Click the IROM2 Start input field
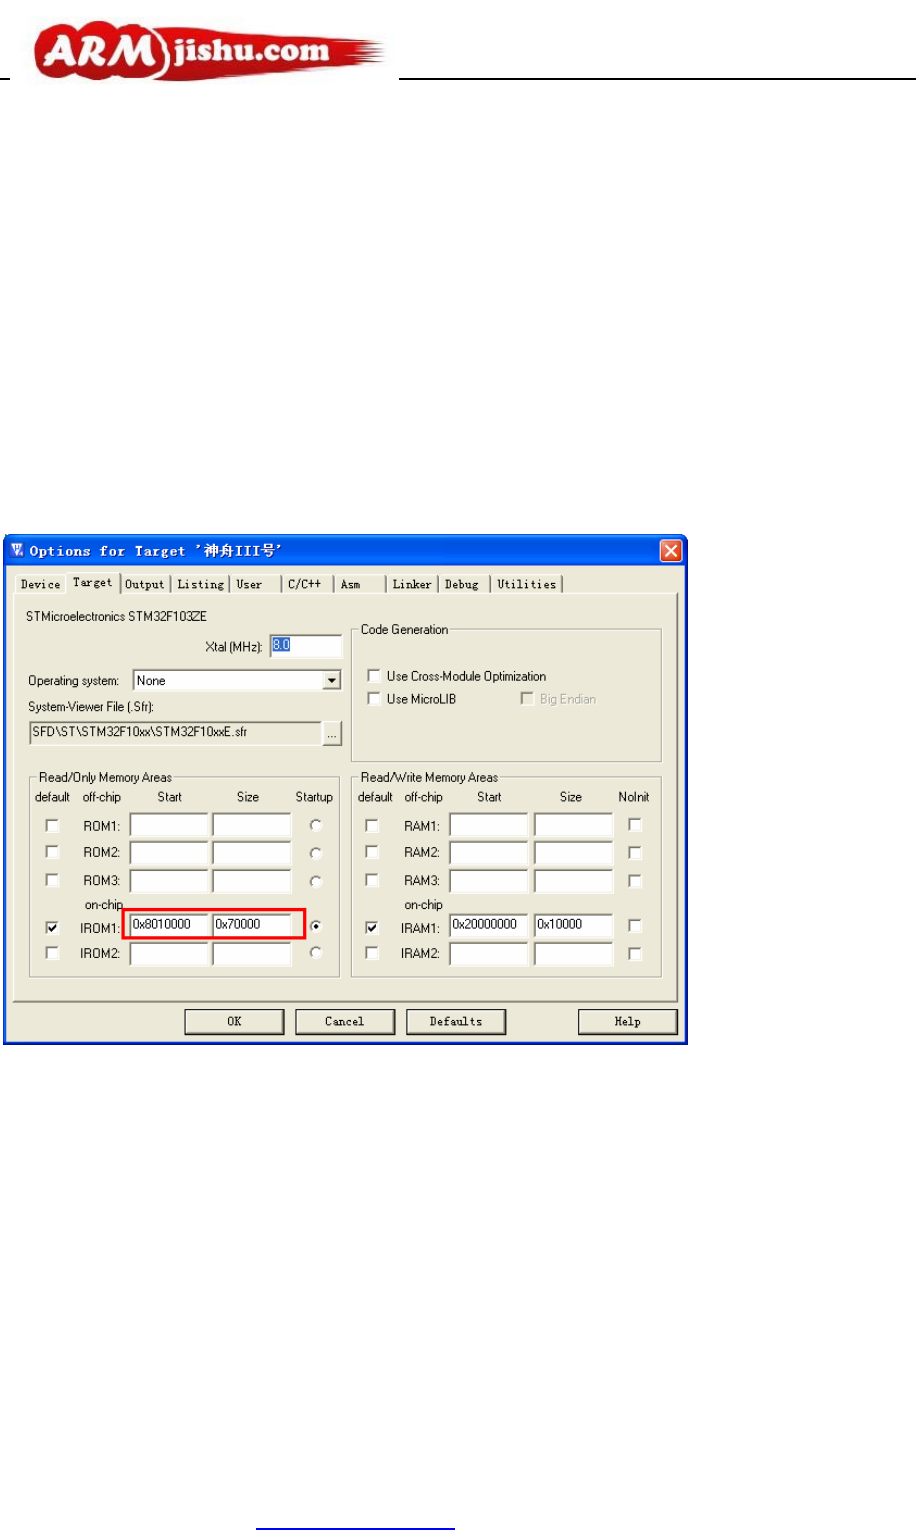The width and height of the screenshot is (916, 1530). coord(169,953)
